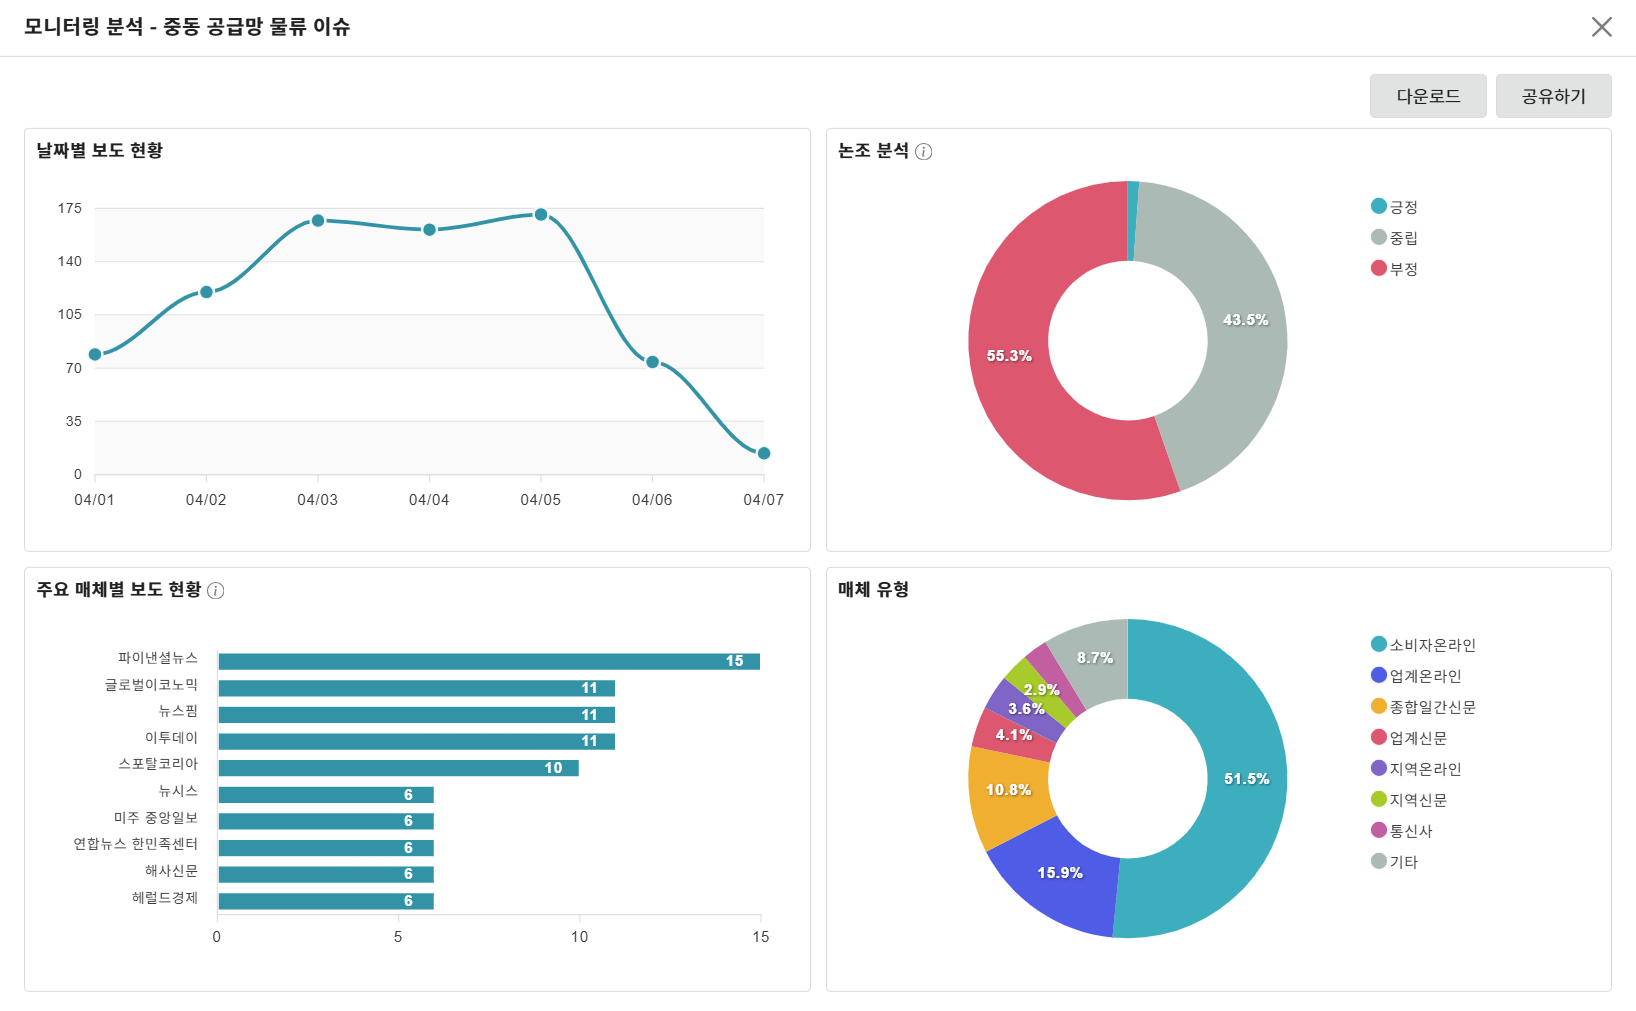The width and height of the screenshot is (1636, 1011).
Task: Click the 다운로드 button
Action: point(1427,96)
